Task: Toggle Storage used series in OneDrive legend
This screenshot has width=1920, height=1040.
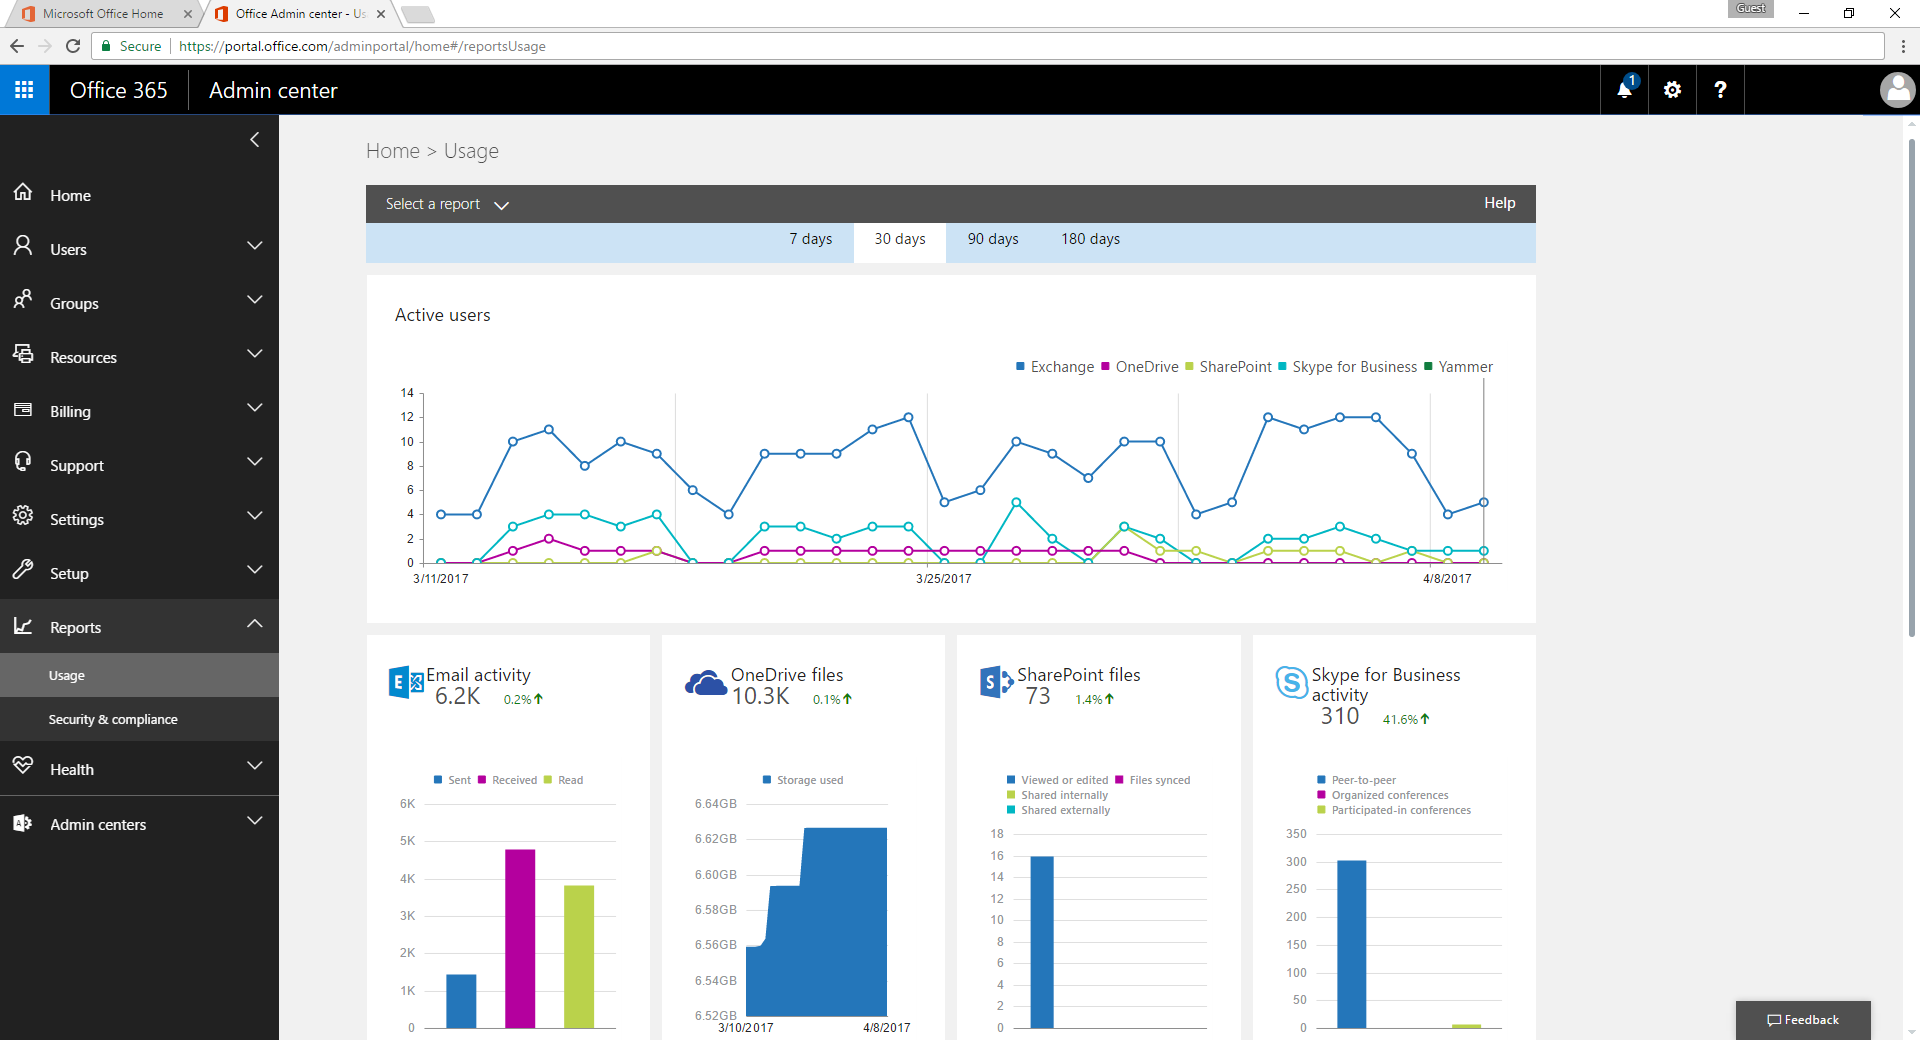Action: [803, 780]
